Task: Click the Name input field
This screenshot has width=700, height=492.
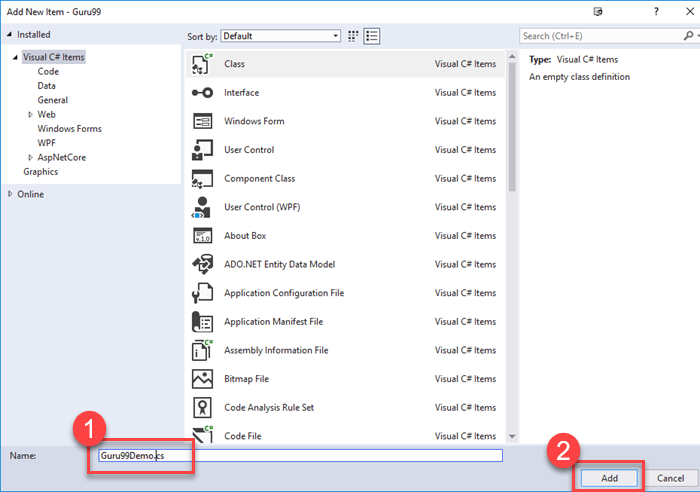Action: (300, 455)
